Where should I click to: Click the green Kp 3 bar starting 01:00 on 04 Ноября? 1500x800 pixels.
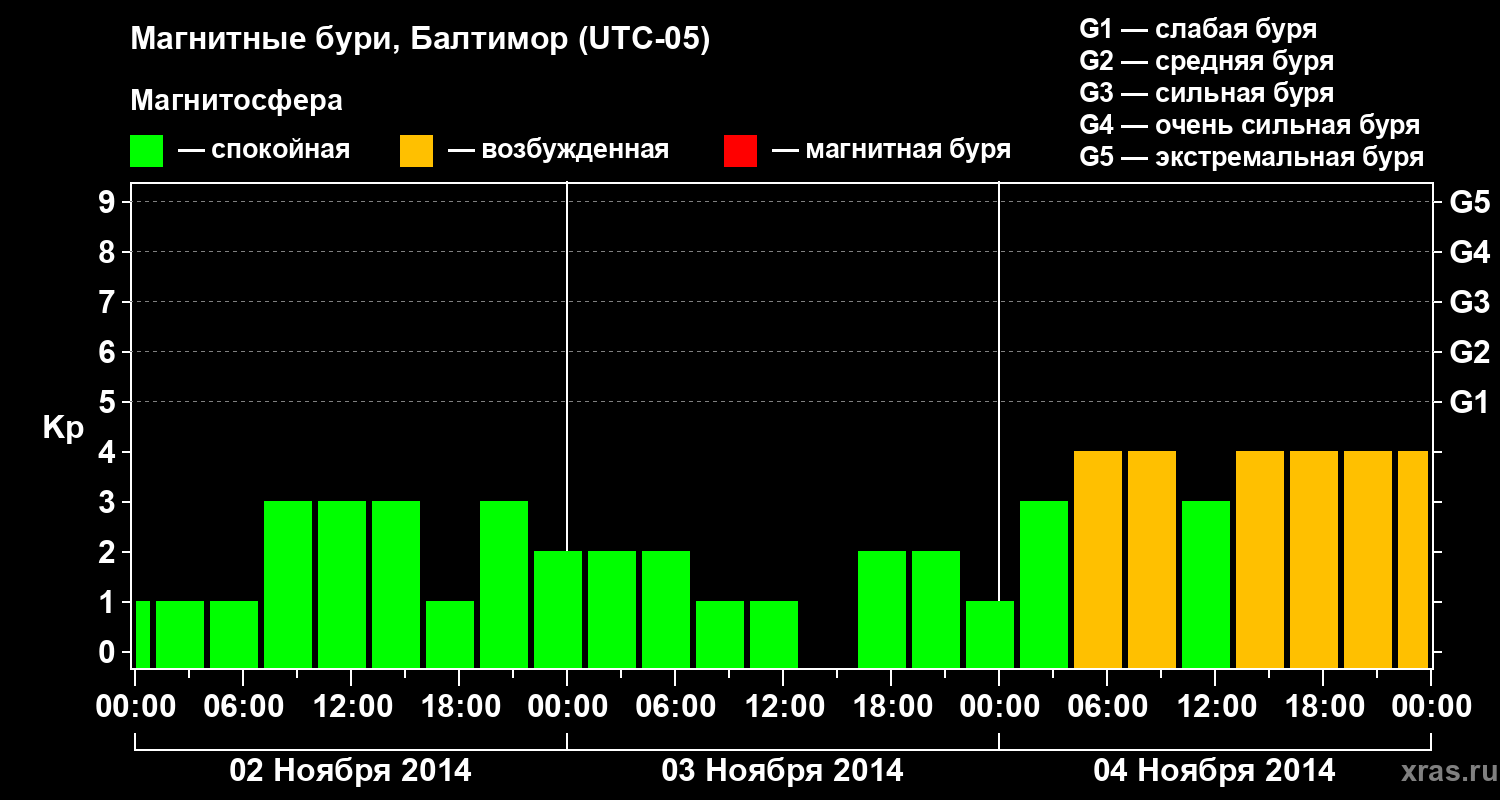1044,584
